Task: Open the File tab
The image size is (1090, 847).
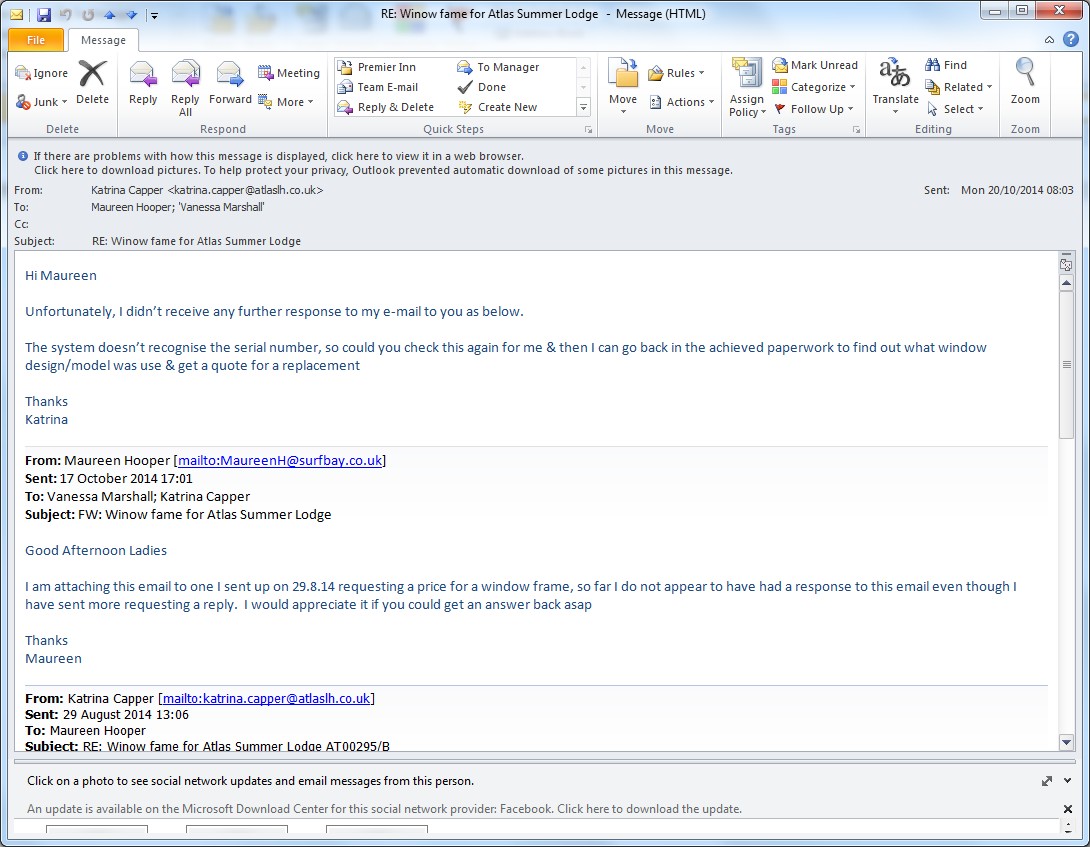Action: [x=36, y=40]
